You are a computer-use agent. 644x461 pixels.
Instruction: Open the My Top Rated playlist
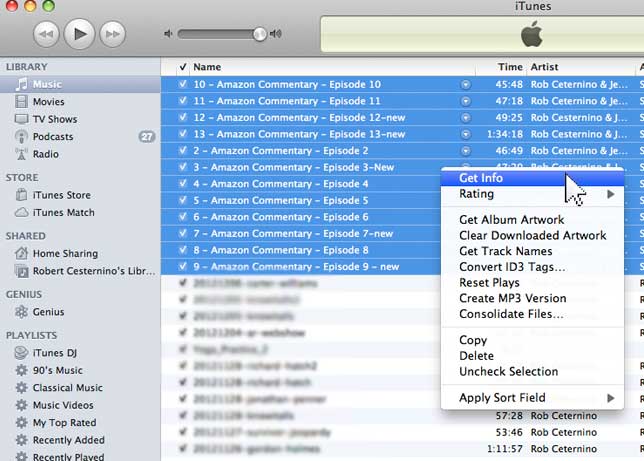(x=80, y=423)
